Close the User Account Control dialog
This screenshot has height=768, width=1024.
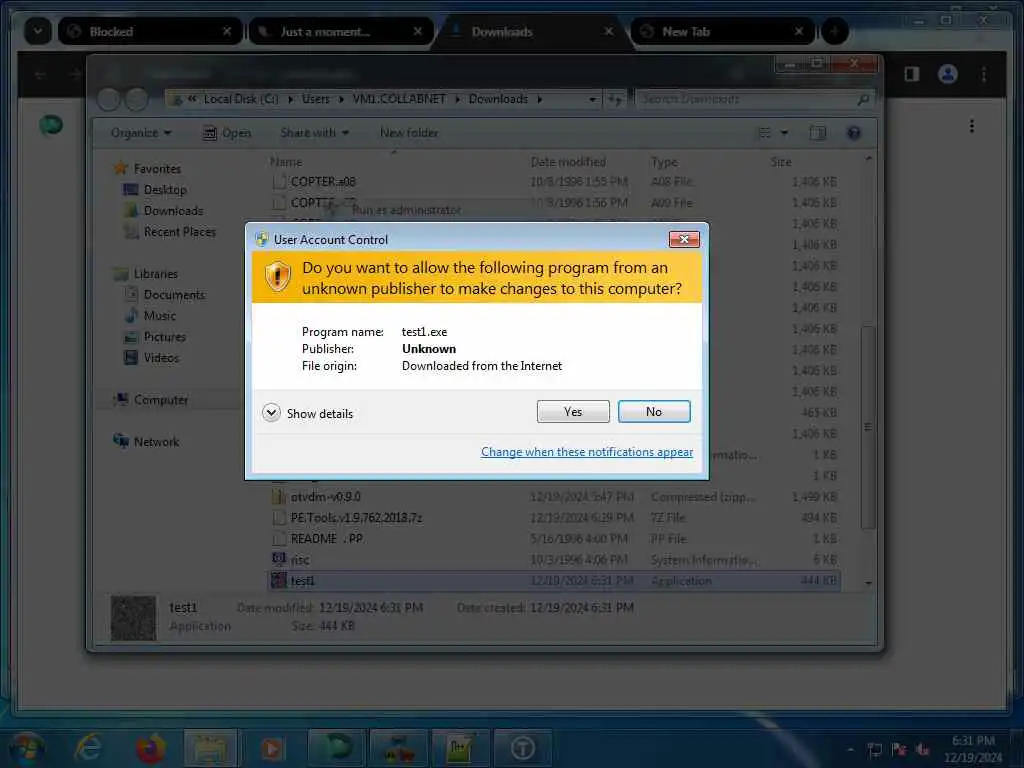(x=684, y=239)
